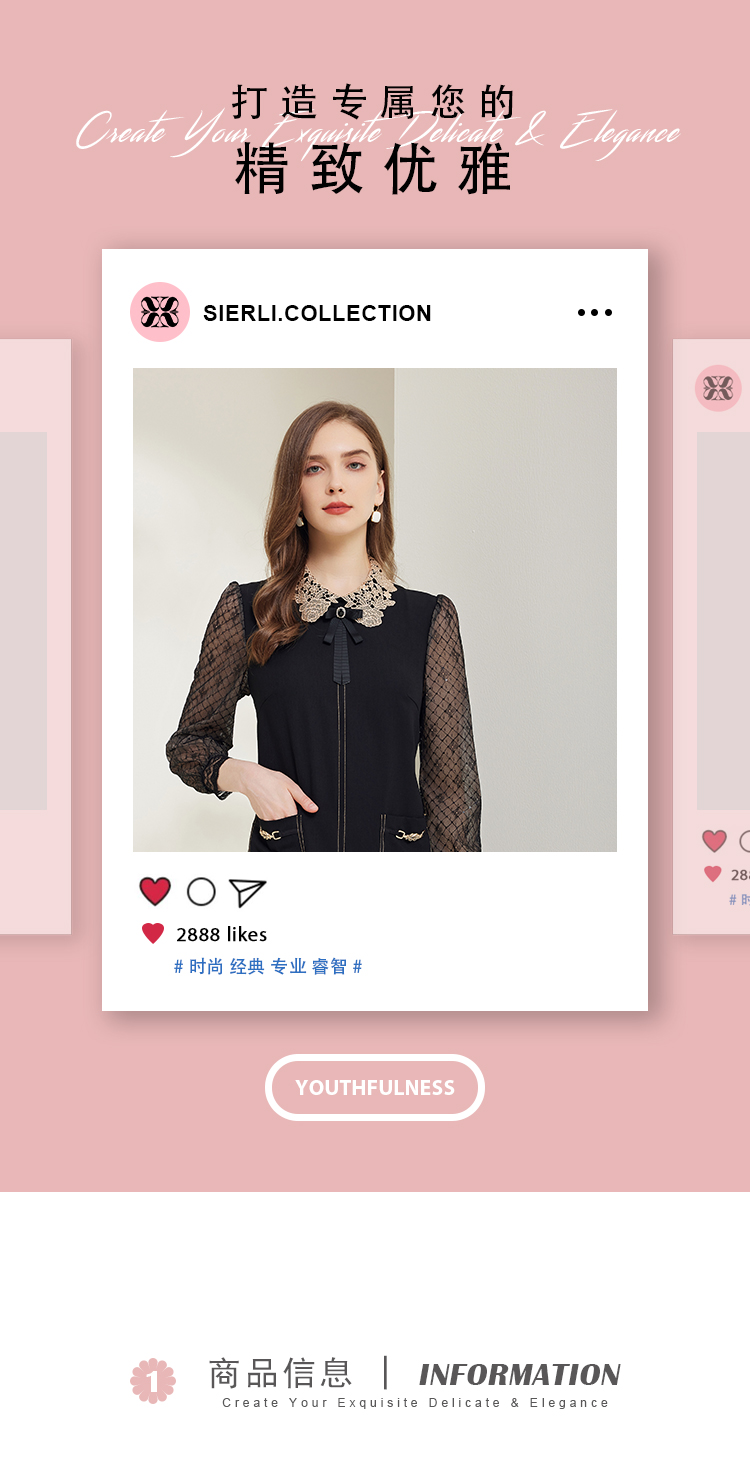This screenshot has width=750, height=1461.
Task: Open the three-dots more options menu
Action: click(595, 313)
